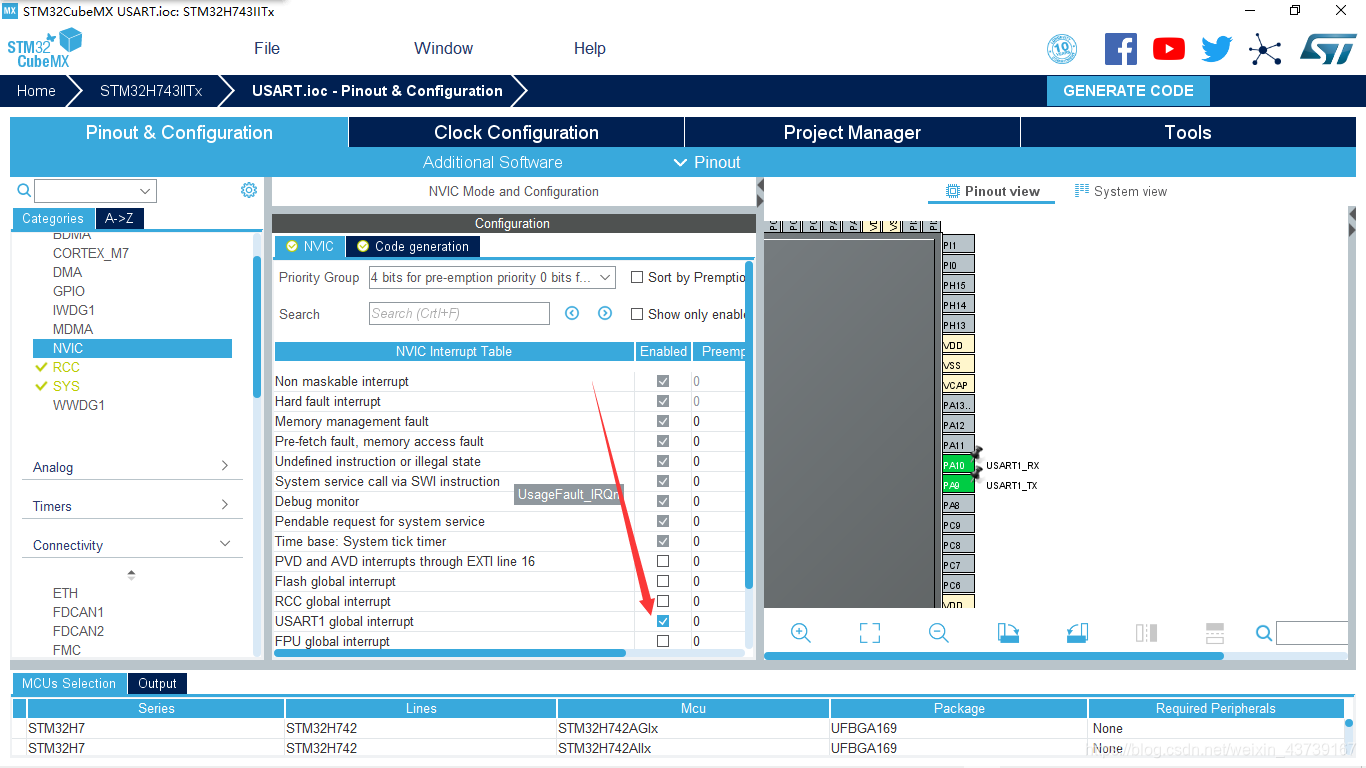1366x768 pixels.
Task: Rotate pinout clockwise icon
Action: coord(1008,633)
